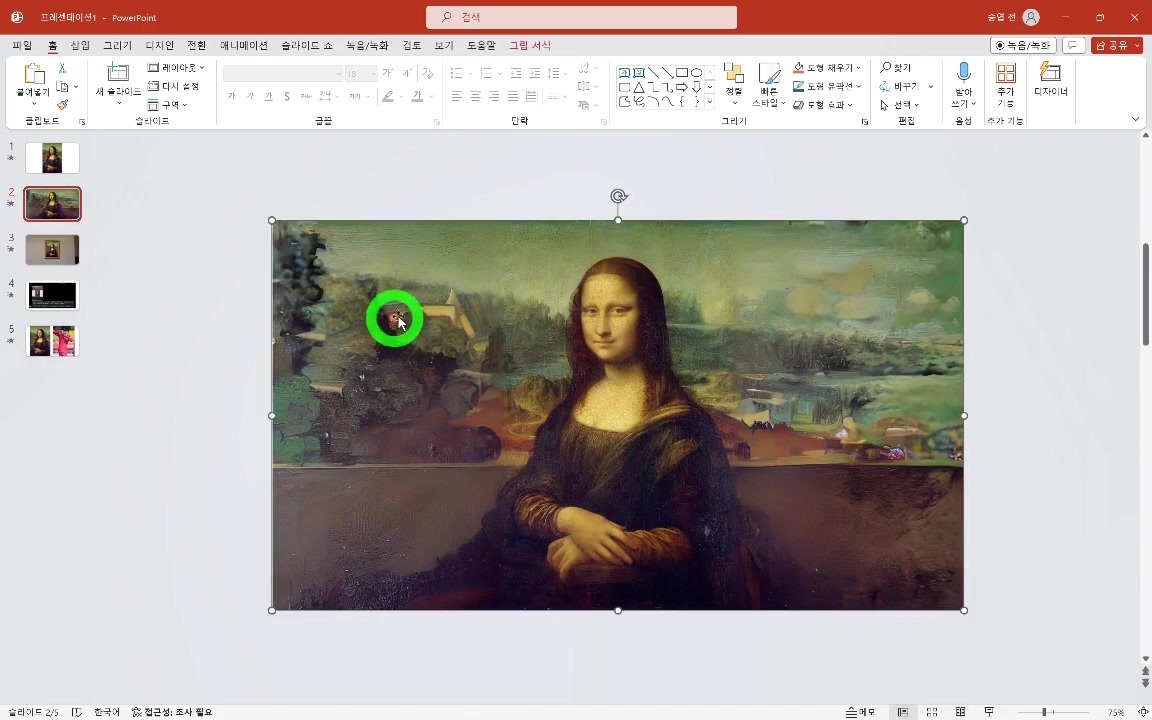1152x720 pixels.
Task: Open the 선택 select dropdown
Action: 899,105
